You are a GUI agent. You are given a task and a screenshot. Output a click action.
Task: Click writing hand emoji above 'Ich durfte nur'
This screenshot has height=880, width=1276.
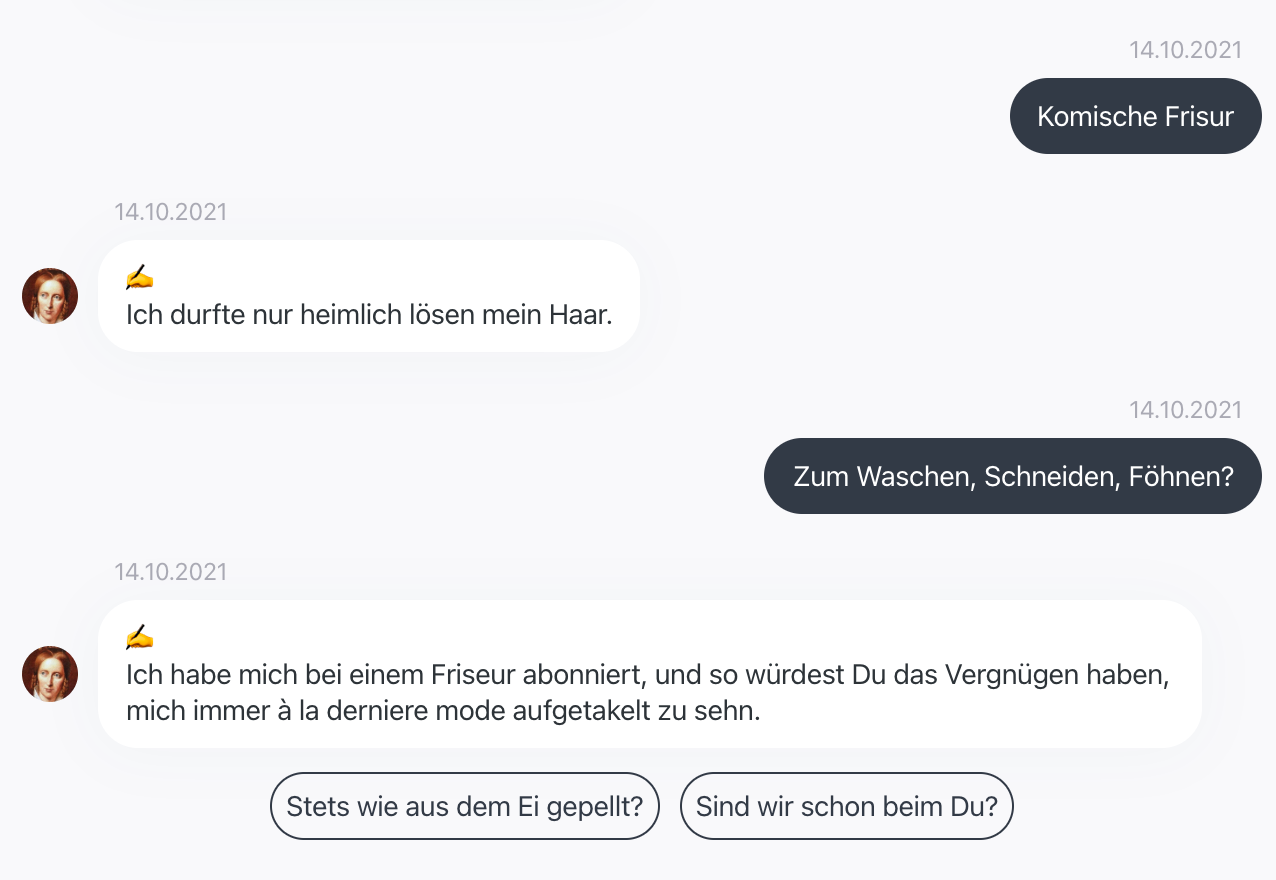coord(140,277)
